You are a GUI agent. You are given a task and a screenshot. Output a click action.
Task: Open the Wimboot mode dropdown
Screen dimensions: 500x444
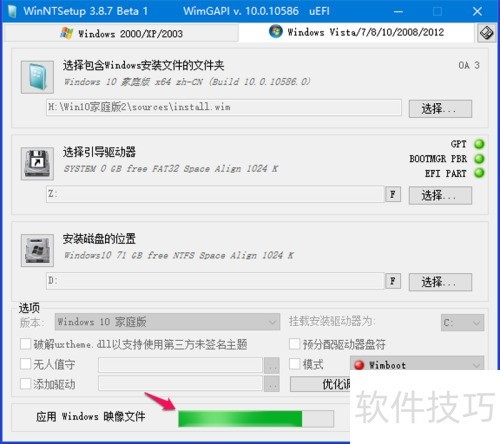point(417,364)
